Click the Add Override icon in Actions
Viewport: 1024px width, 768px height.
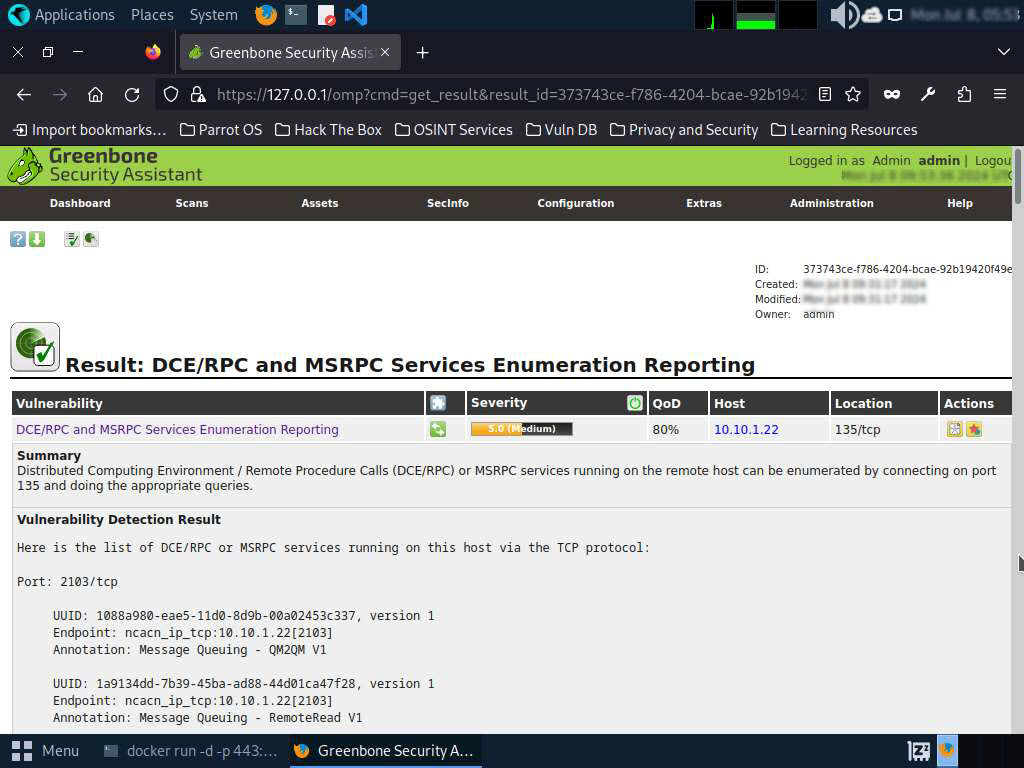(974, 429)
